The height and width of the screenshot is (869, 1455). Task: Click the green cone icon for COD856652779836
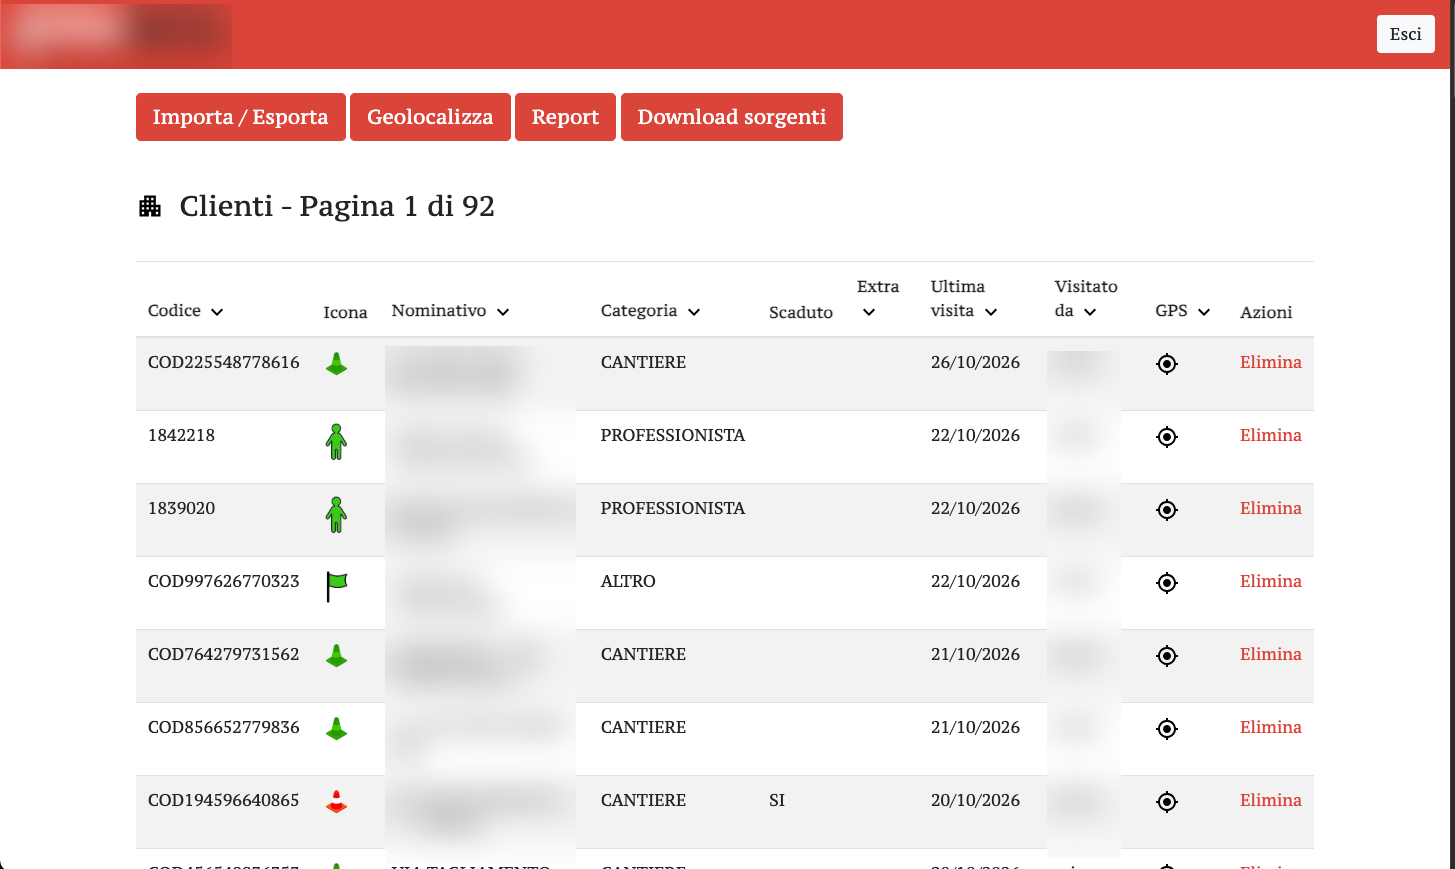[x=337, y=729]
